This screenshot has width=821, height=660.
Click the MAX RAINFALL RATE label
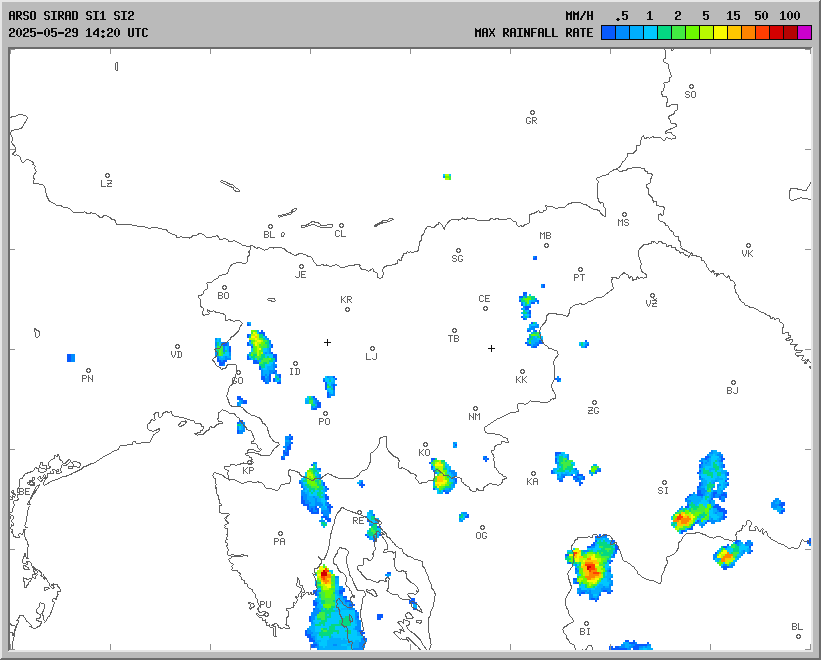[534, 32]
